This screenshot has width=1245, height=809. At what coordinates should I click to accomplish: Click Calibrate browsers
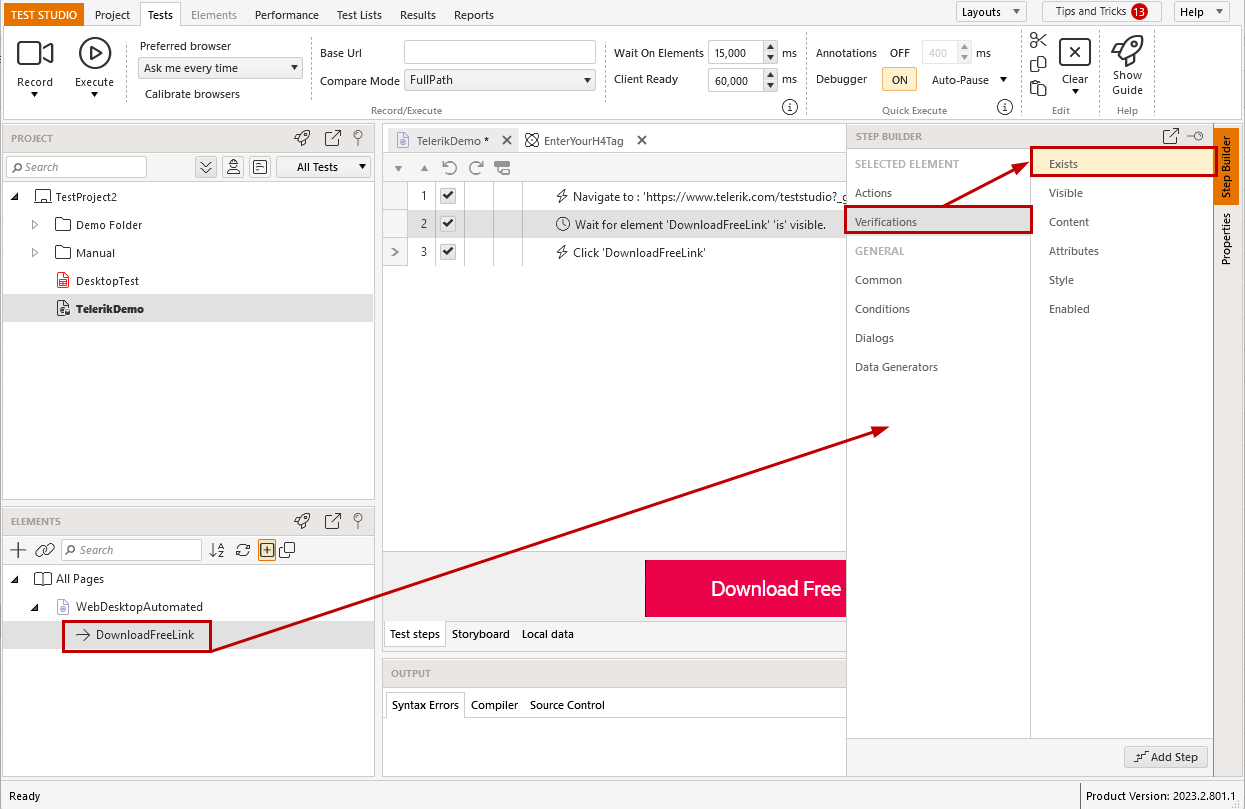(x=192, y=94)
